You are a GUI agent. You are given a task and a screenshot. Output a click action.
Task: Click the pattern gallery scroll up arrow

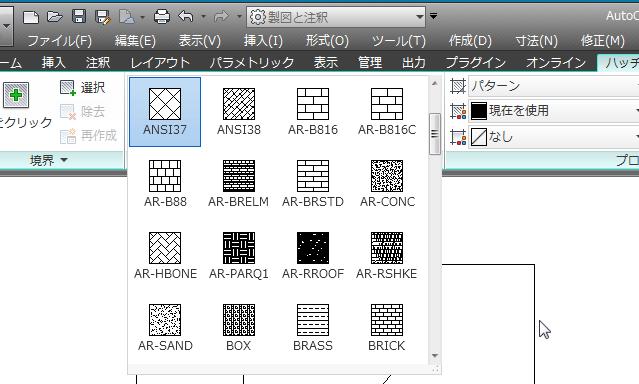point(435,84)
